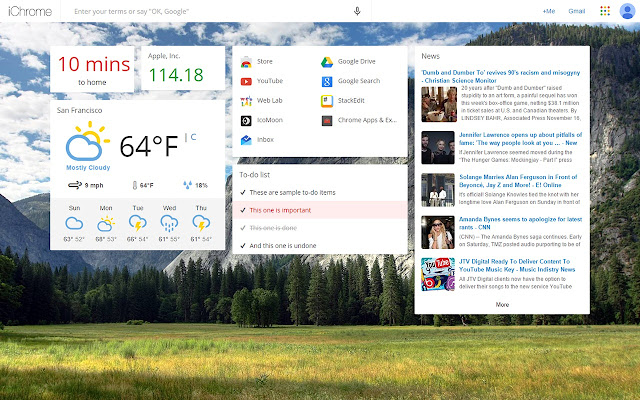Select Tuesday's thunderstorm forecast icon
The image size is (640, 400).
click(x=138, y=224)
